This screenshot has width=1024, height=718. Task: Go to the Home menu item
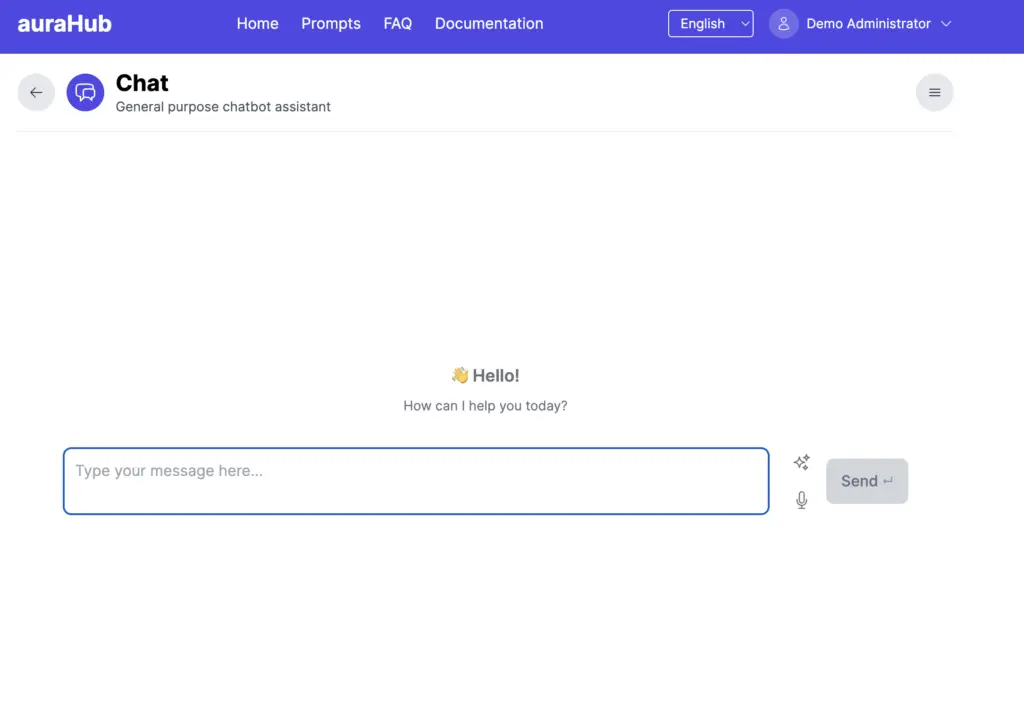tap(257, 23)
